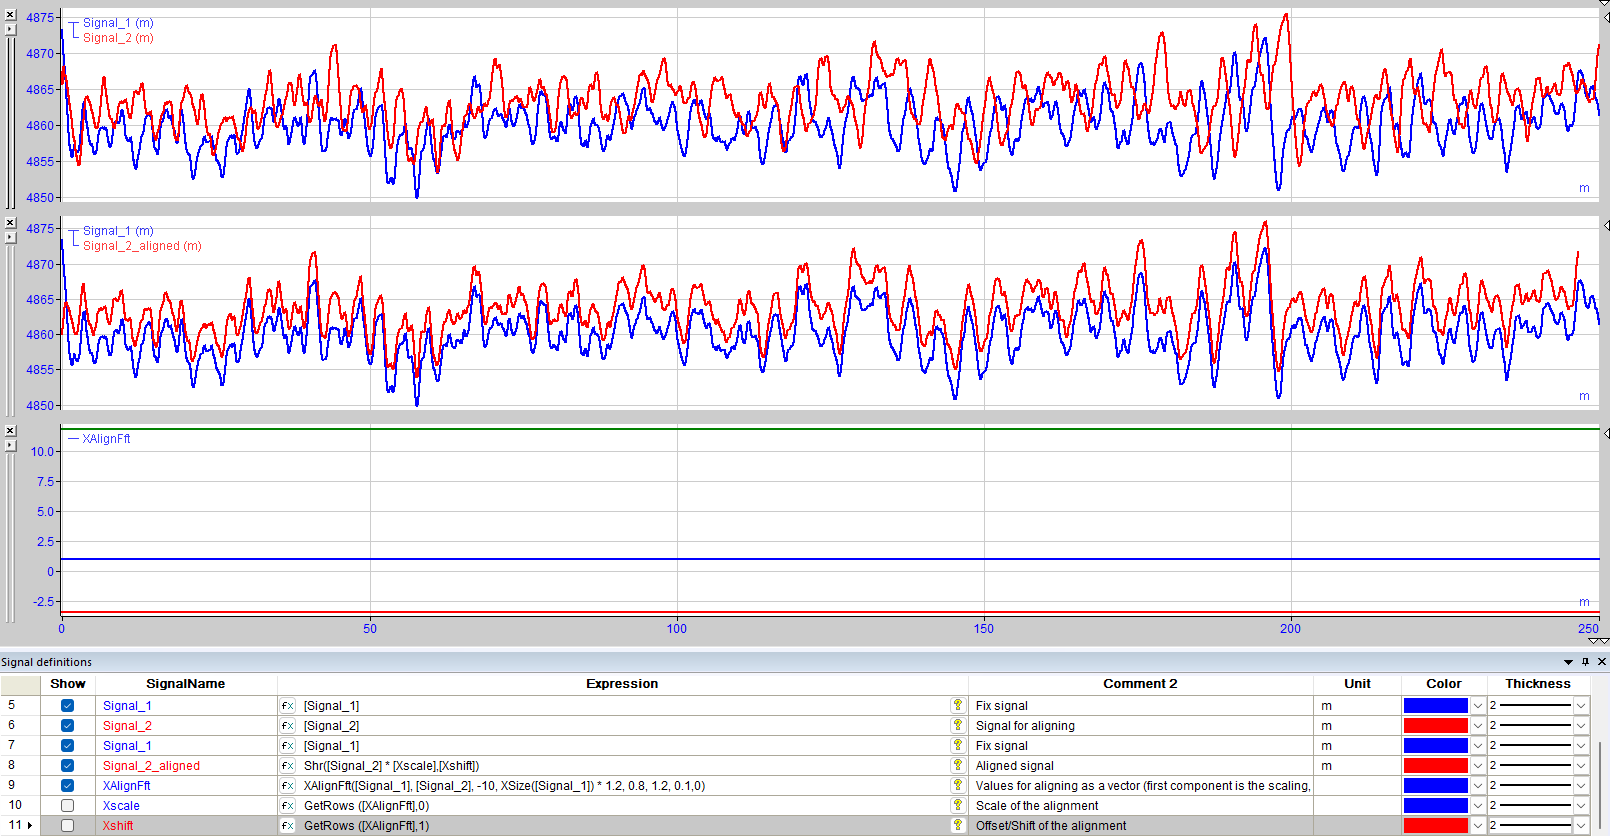Click the fx icon in the Xscale row
The height and width of the screenshot is (836, 1610).
click(287, 806)
